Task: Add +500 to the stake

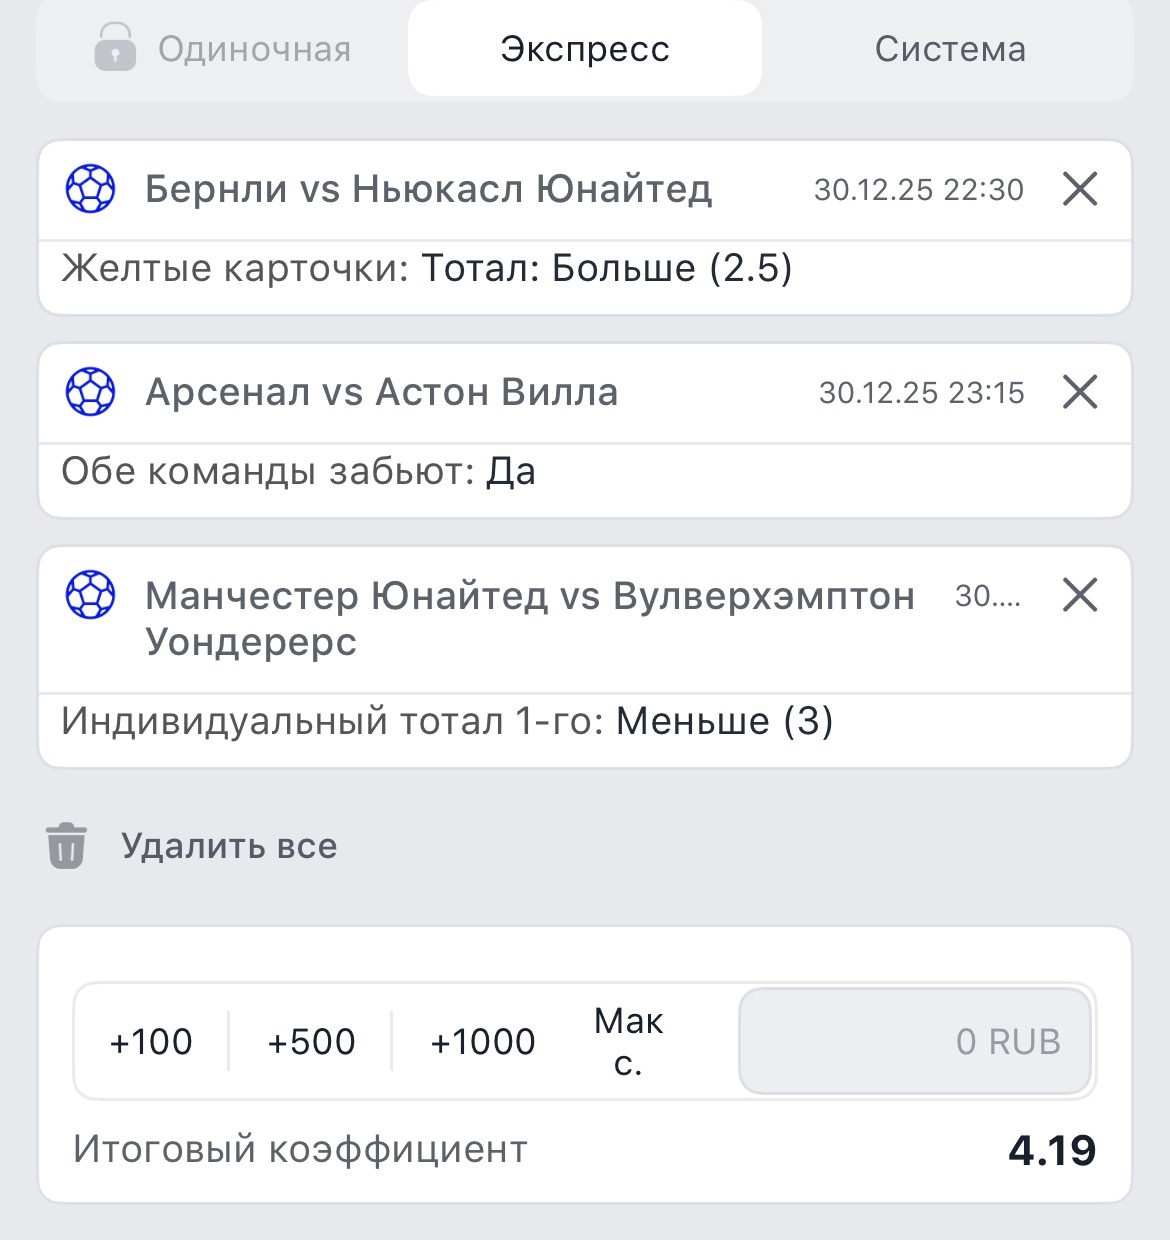Action: pyautogui.click(x=311, y=1042)
